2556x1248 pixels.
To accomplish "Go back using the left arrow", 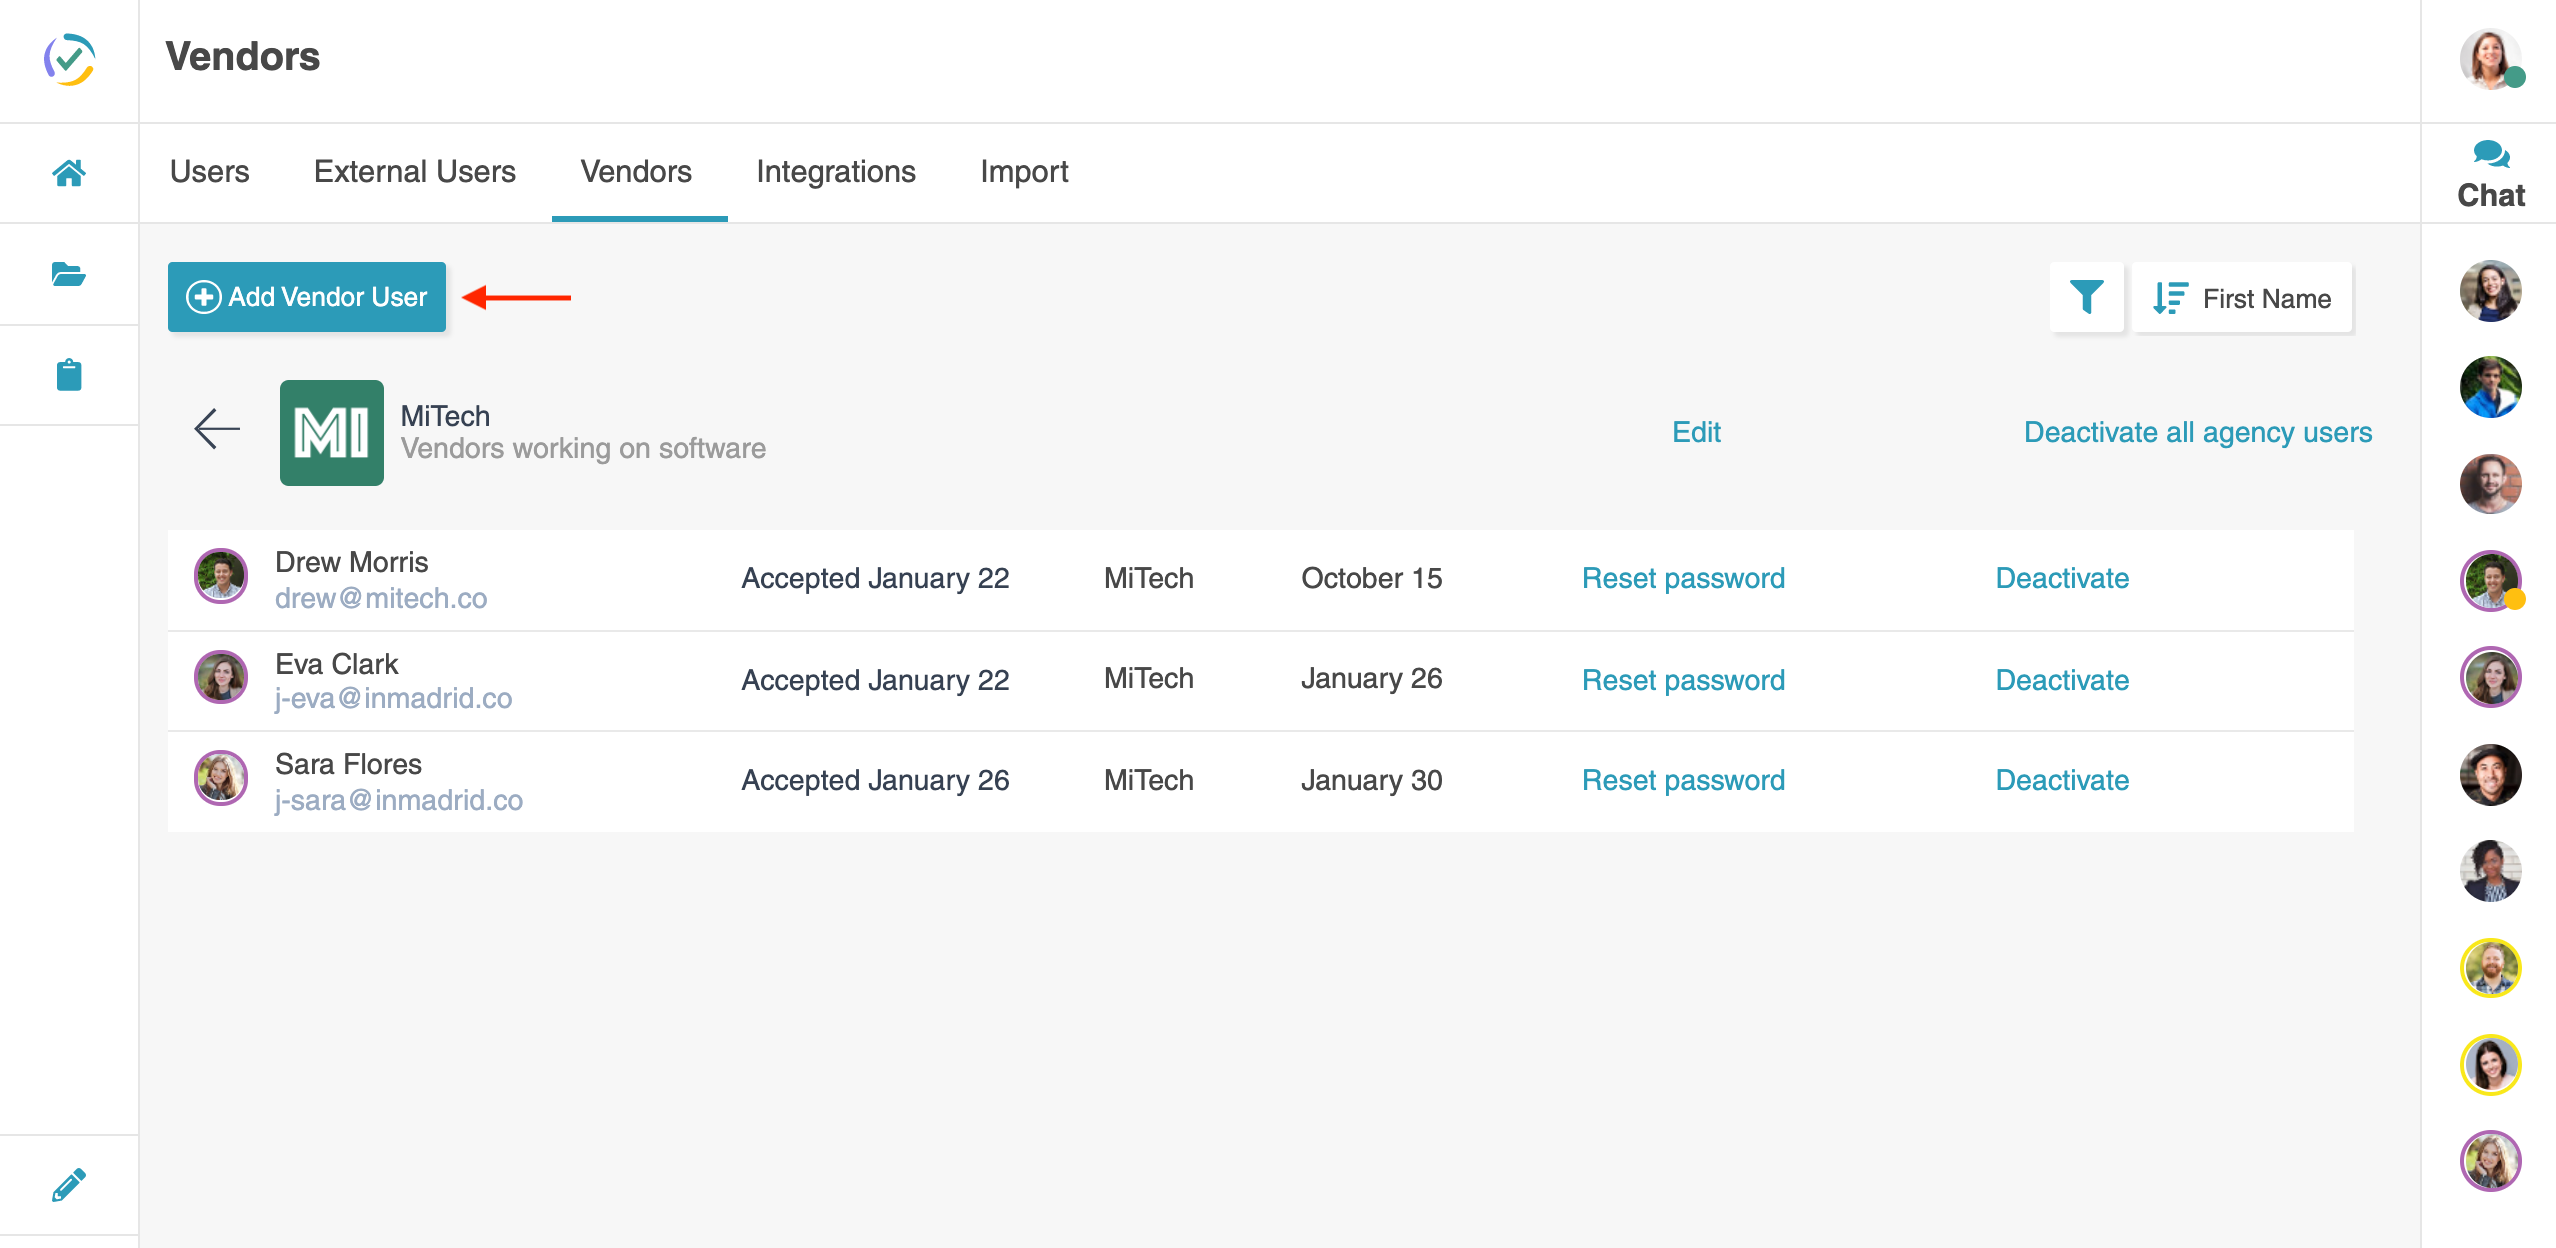I will coord(217,429).
